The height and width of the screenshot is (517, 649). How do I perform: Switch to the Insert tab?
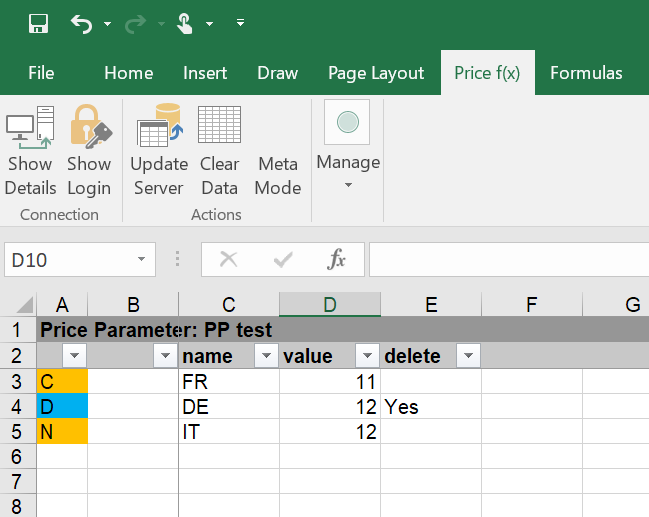click(205, 73)
